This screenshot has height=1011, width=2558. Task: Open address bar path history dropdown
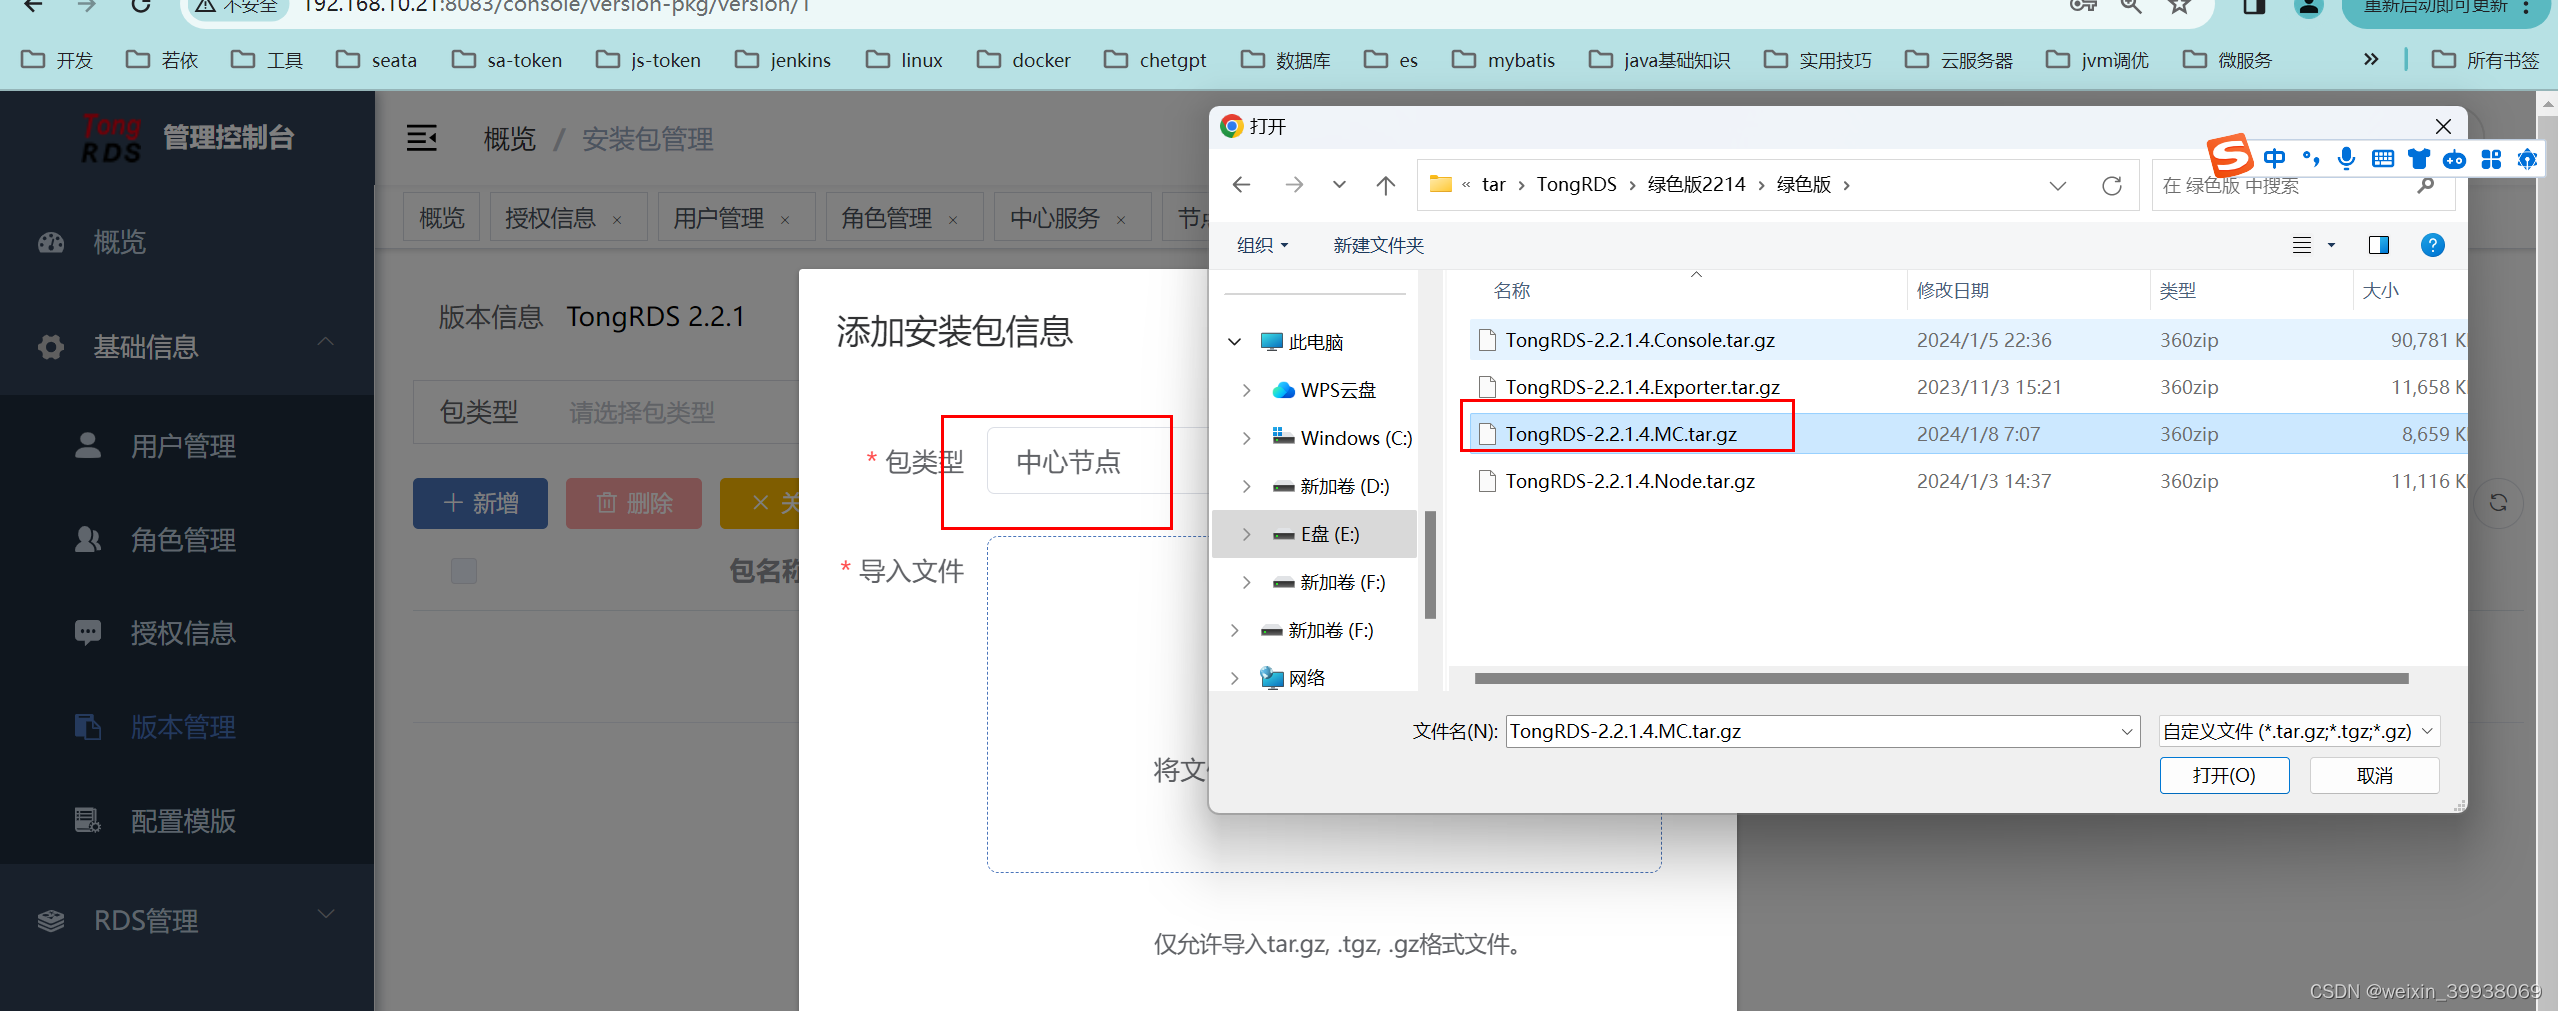pyautogui.click(x=2057, y=186)
